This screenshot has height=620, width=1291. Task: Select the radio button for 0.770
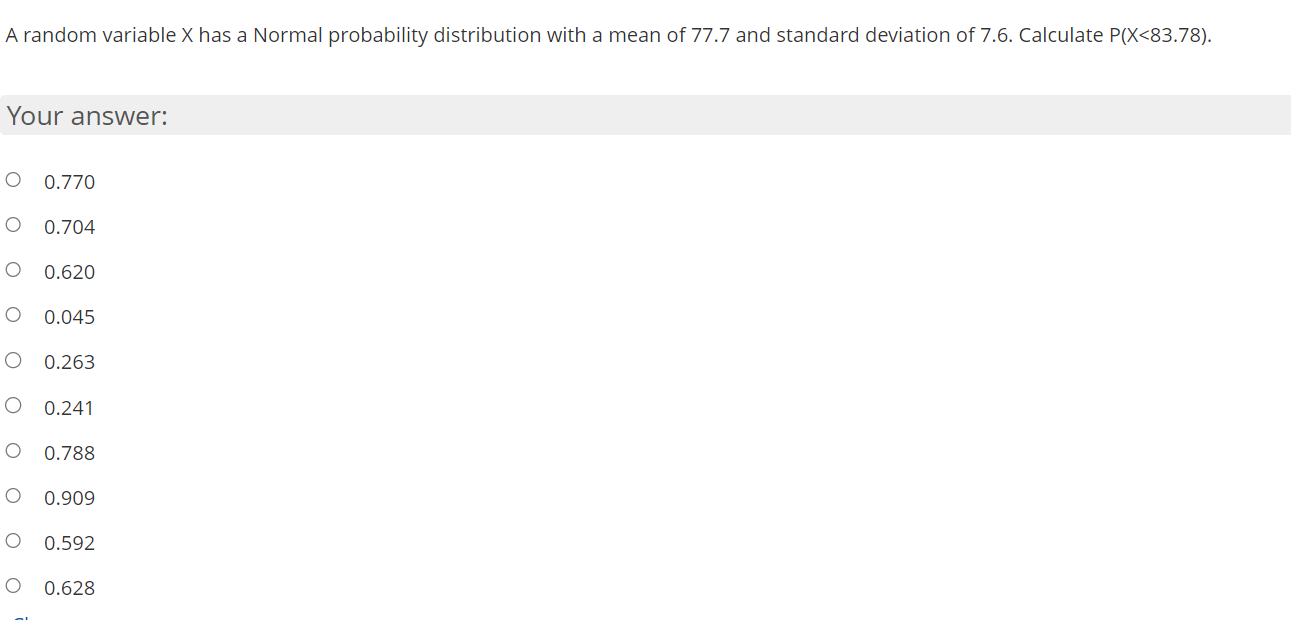[x=13, y=178]
